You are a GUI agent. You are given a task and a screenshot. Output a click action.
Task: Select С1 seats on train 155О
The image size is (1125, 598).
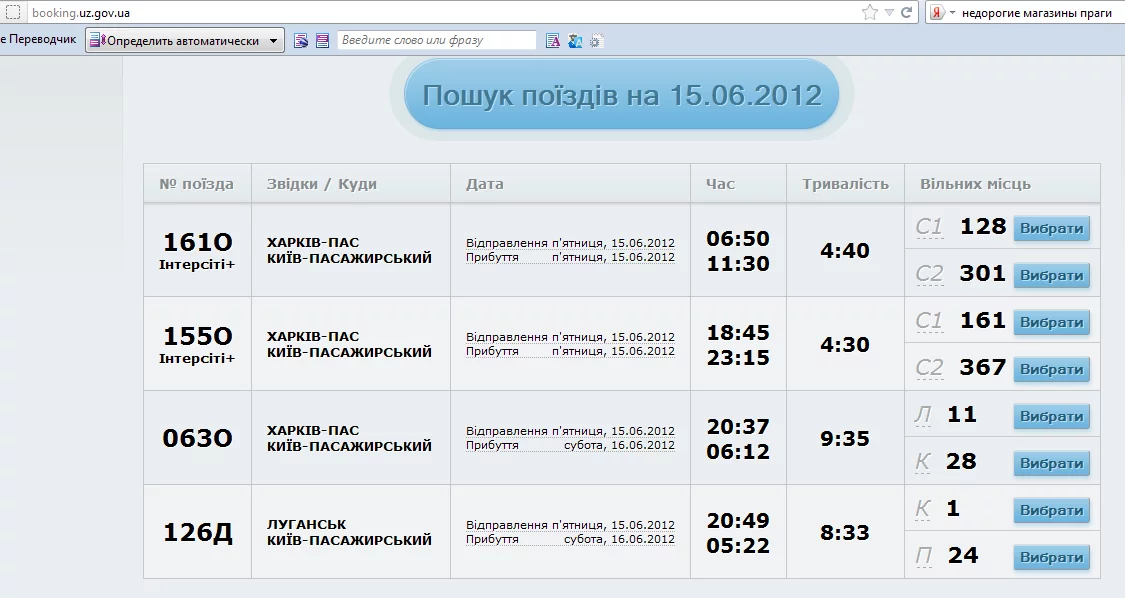click(1051, 322)
